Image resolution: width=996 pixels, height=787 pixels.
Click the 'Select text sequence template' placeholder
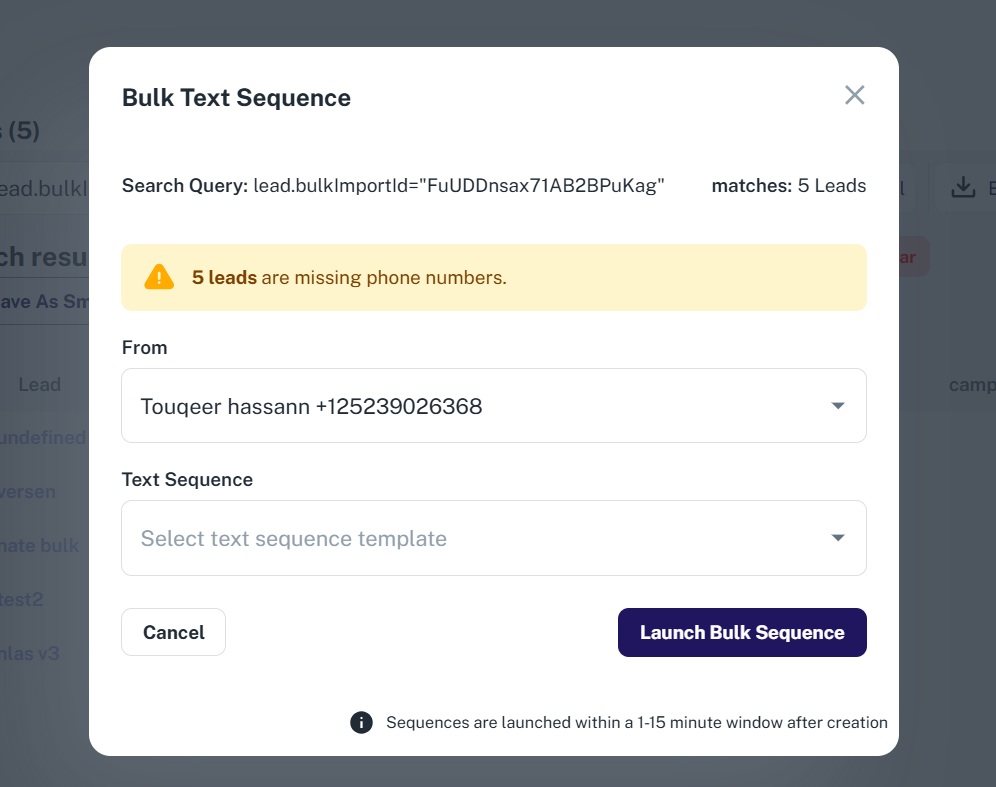coord(294,538)
